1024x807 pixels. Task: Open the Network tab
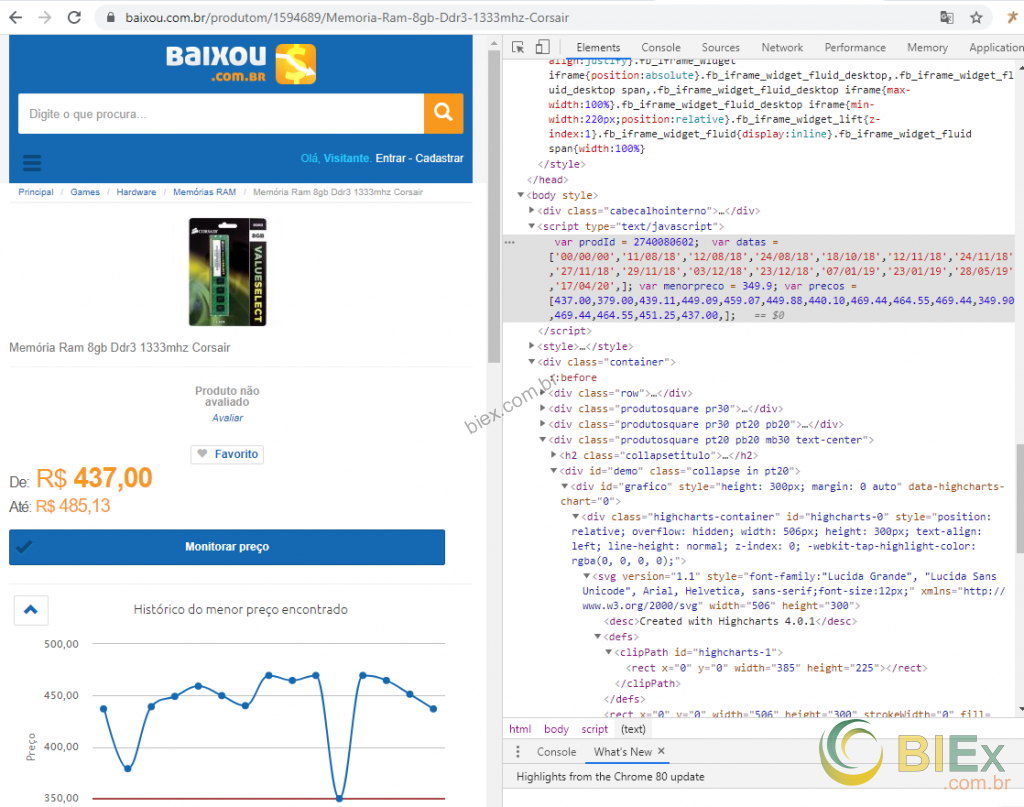tap(782, 48)
